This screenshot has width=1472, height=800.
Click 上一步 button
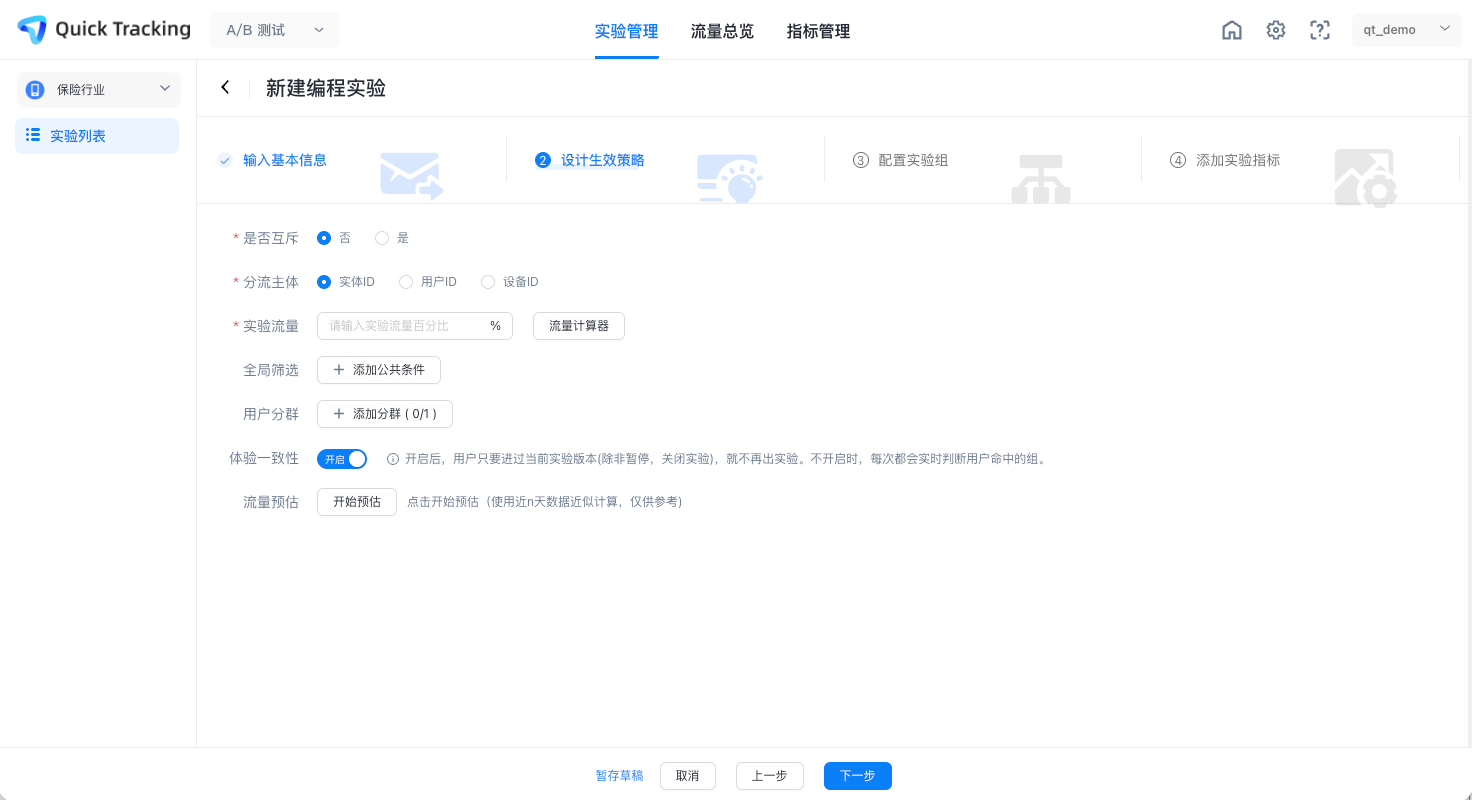pos(770,776)
